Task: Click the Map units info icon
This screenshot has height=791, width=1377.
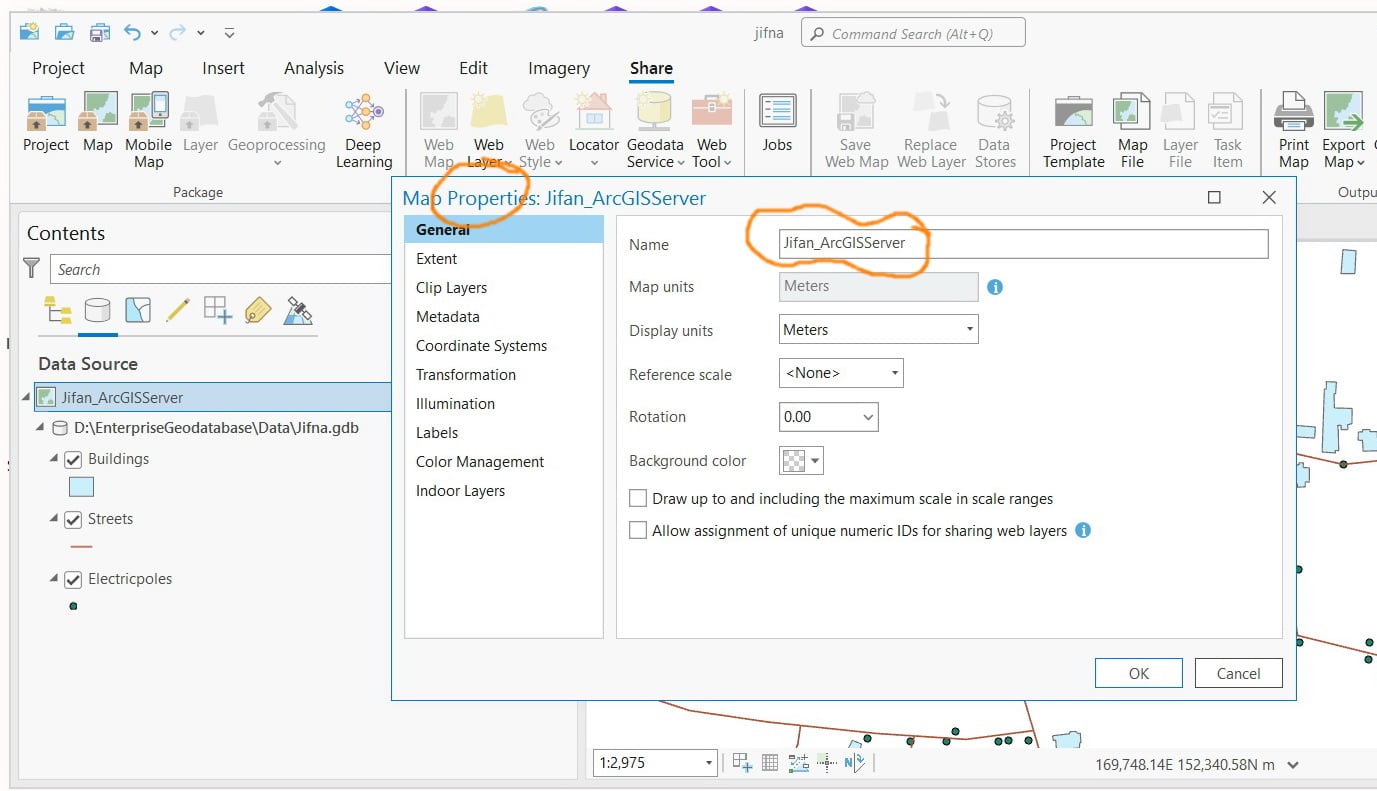Action: (995, 287)
